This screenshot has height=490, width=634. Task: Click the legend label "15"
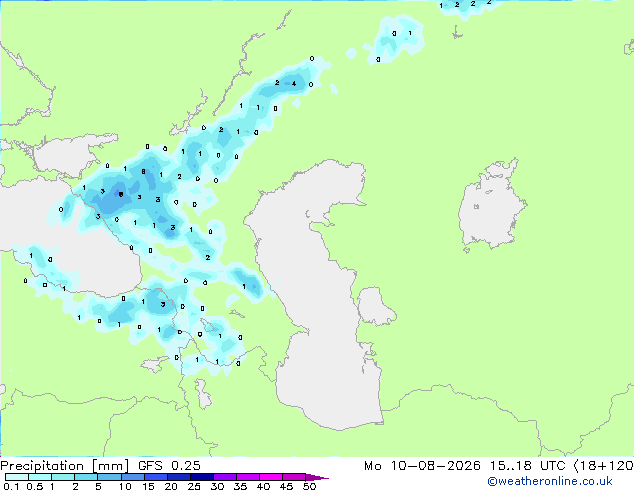[148, 486]
